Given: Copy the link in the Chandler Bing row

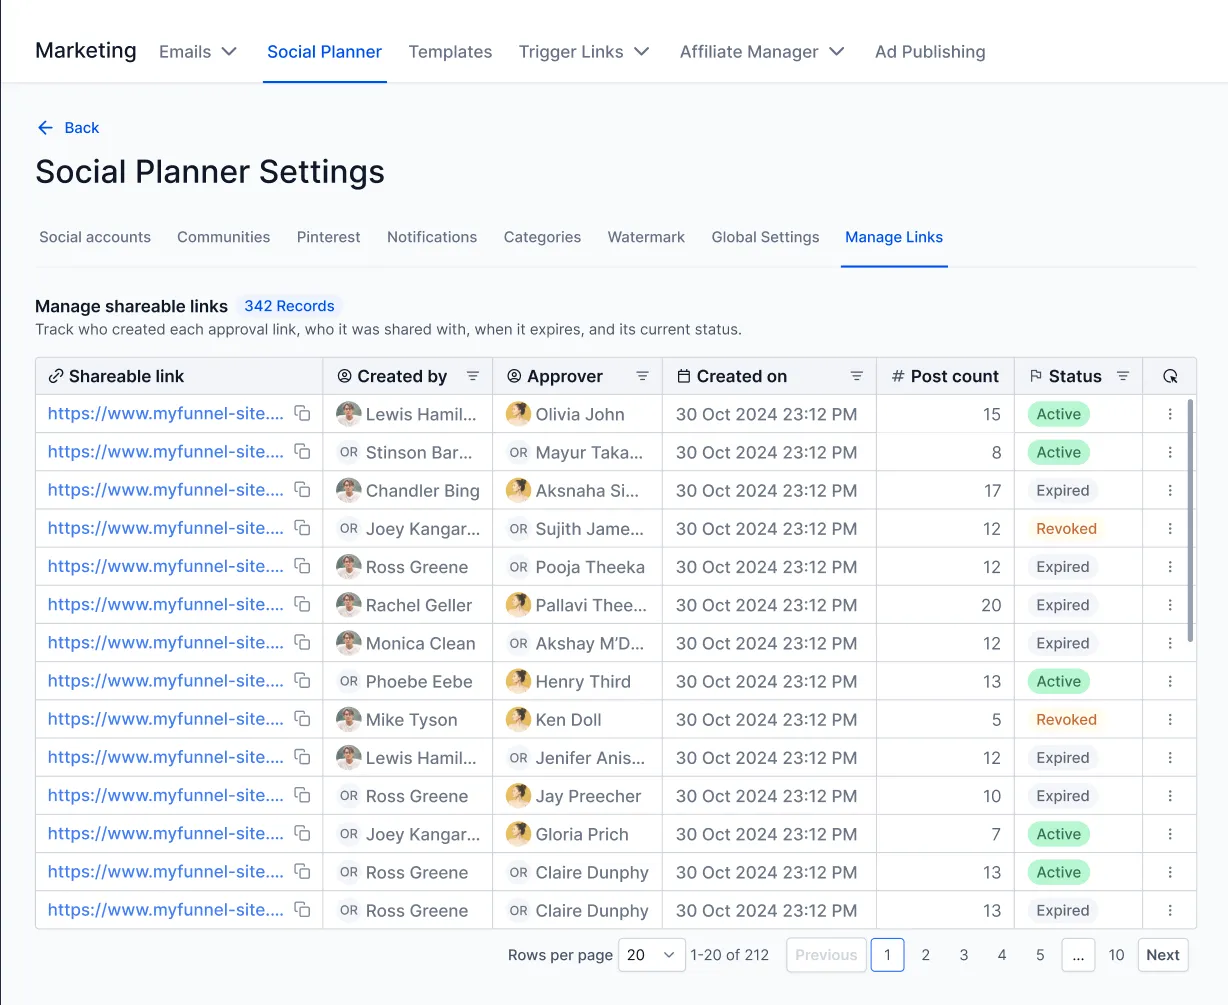Looking at the screenshot, I should pos(302,490).
